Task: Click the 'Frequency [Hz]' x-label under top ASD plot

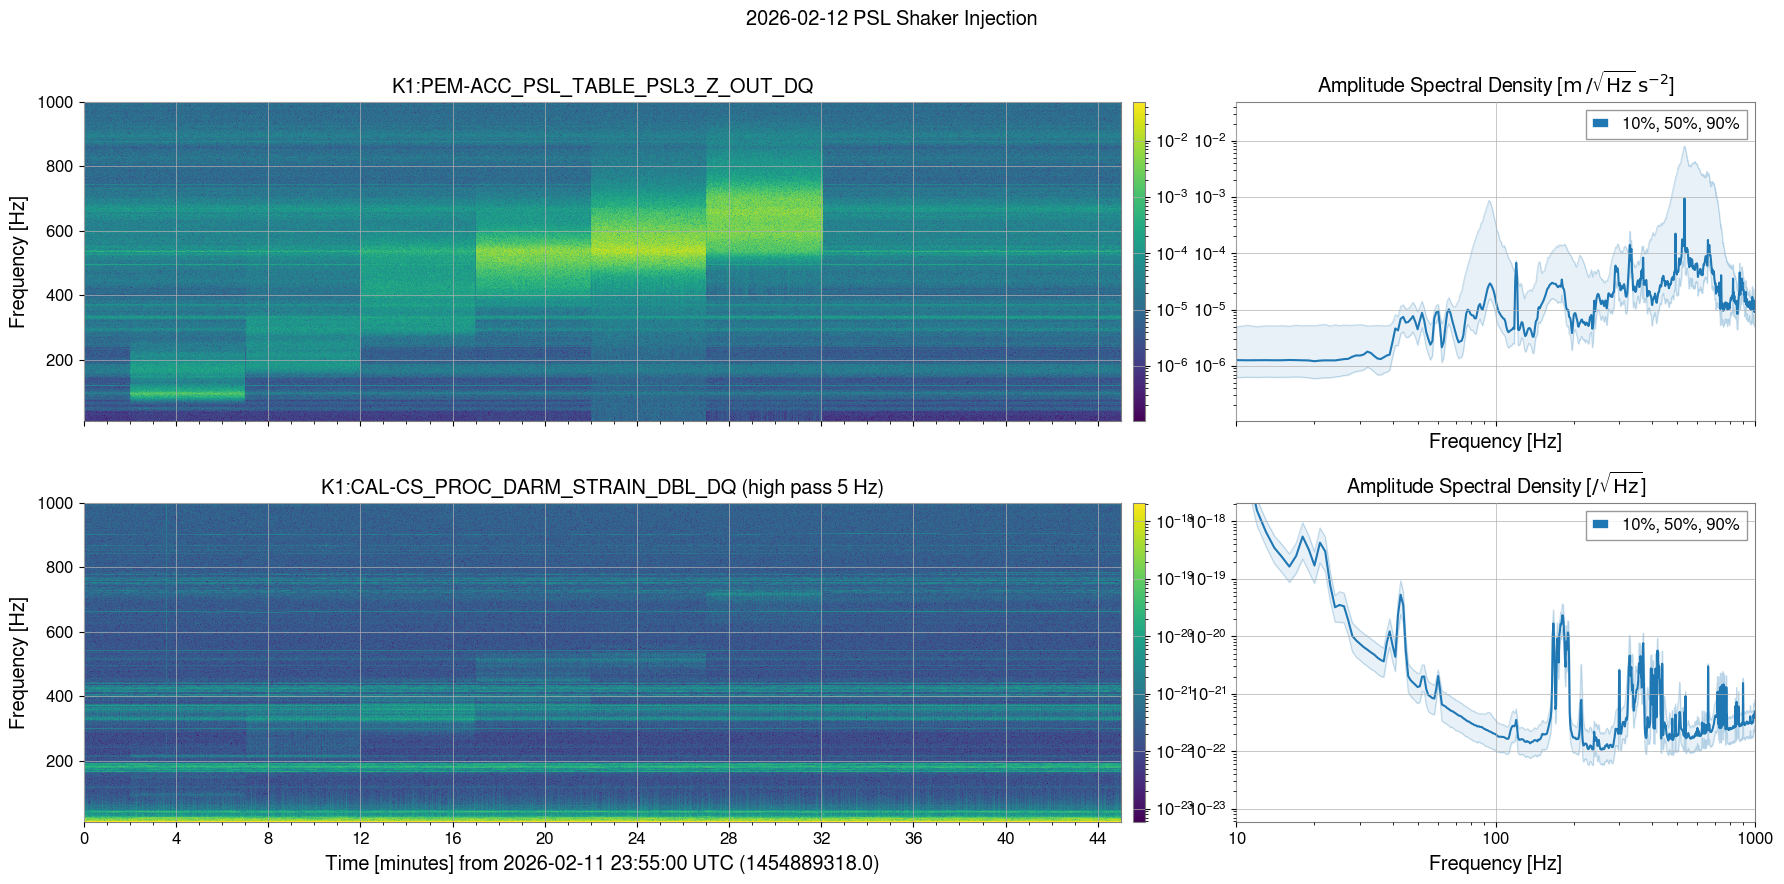Action: pos(1495,441)
